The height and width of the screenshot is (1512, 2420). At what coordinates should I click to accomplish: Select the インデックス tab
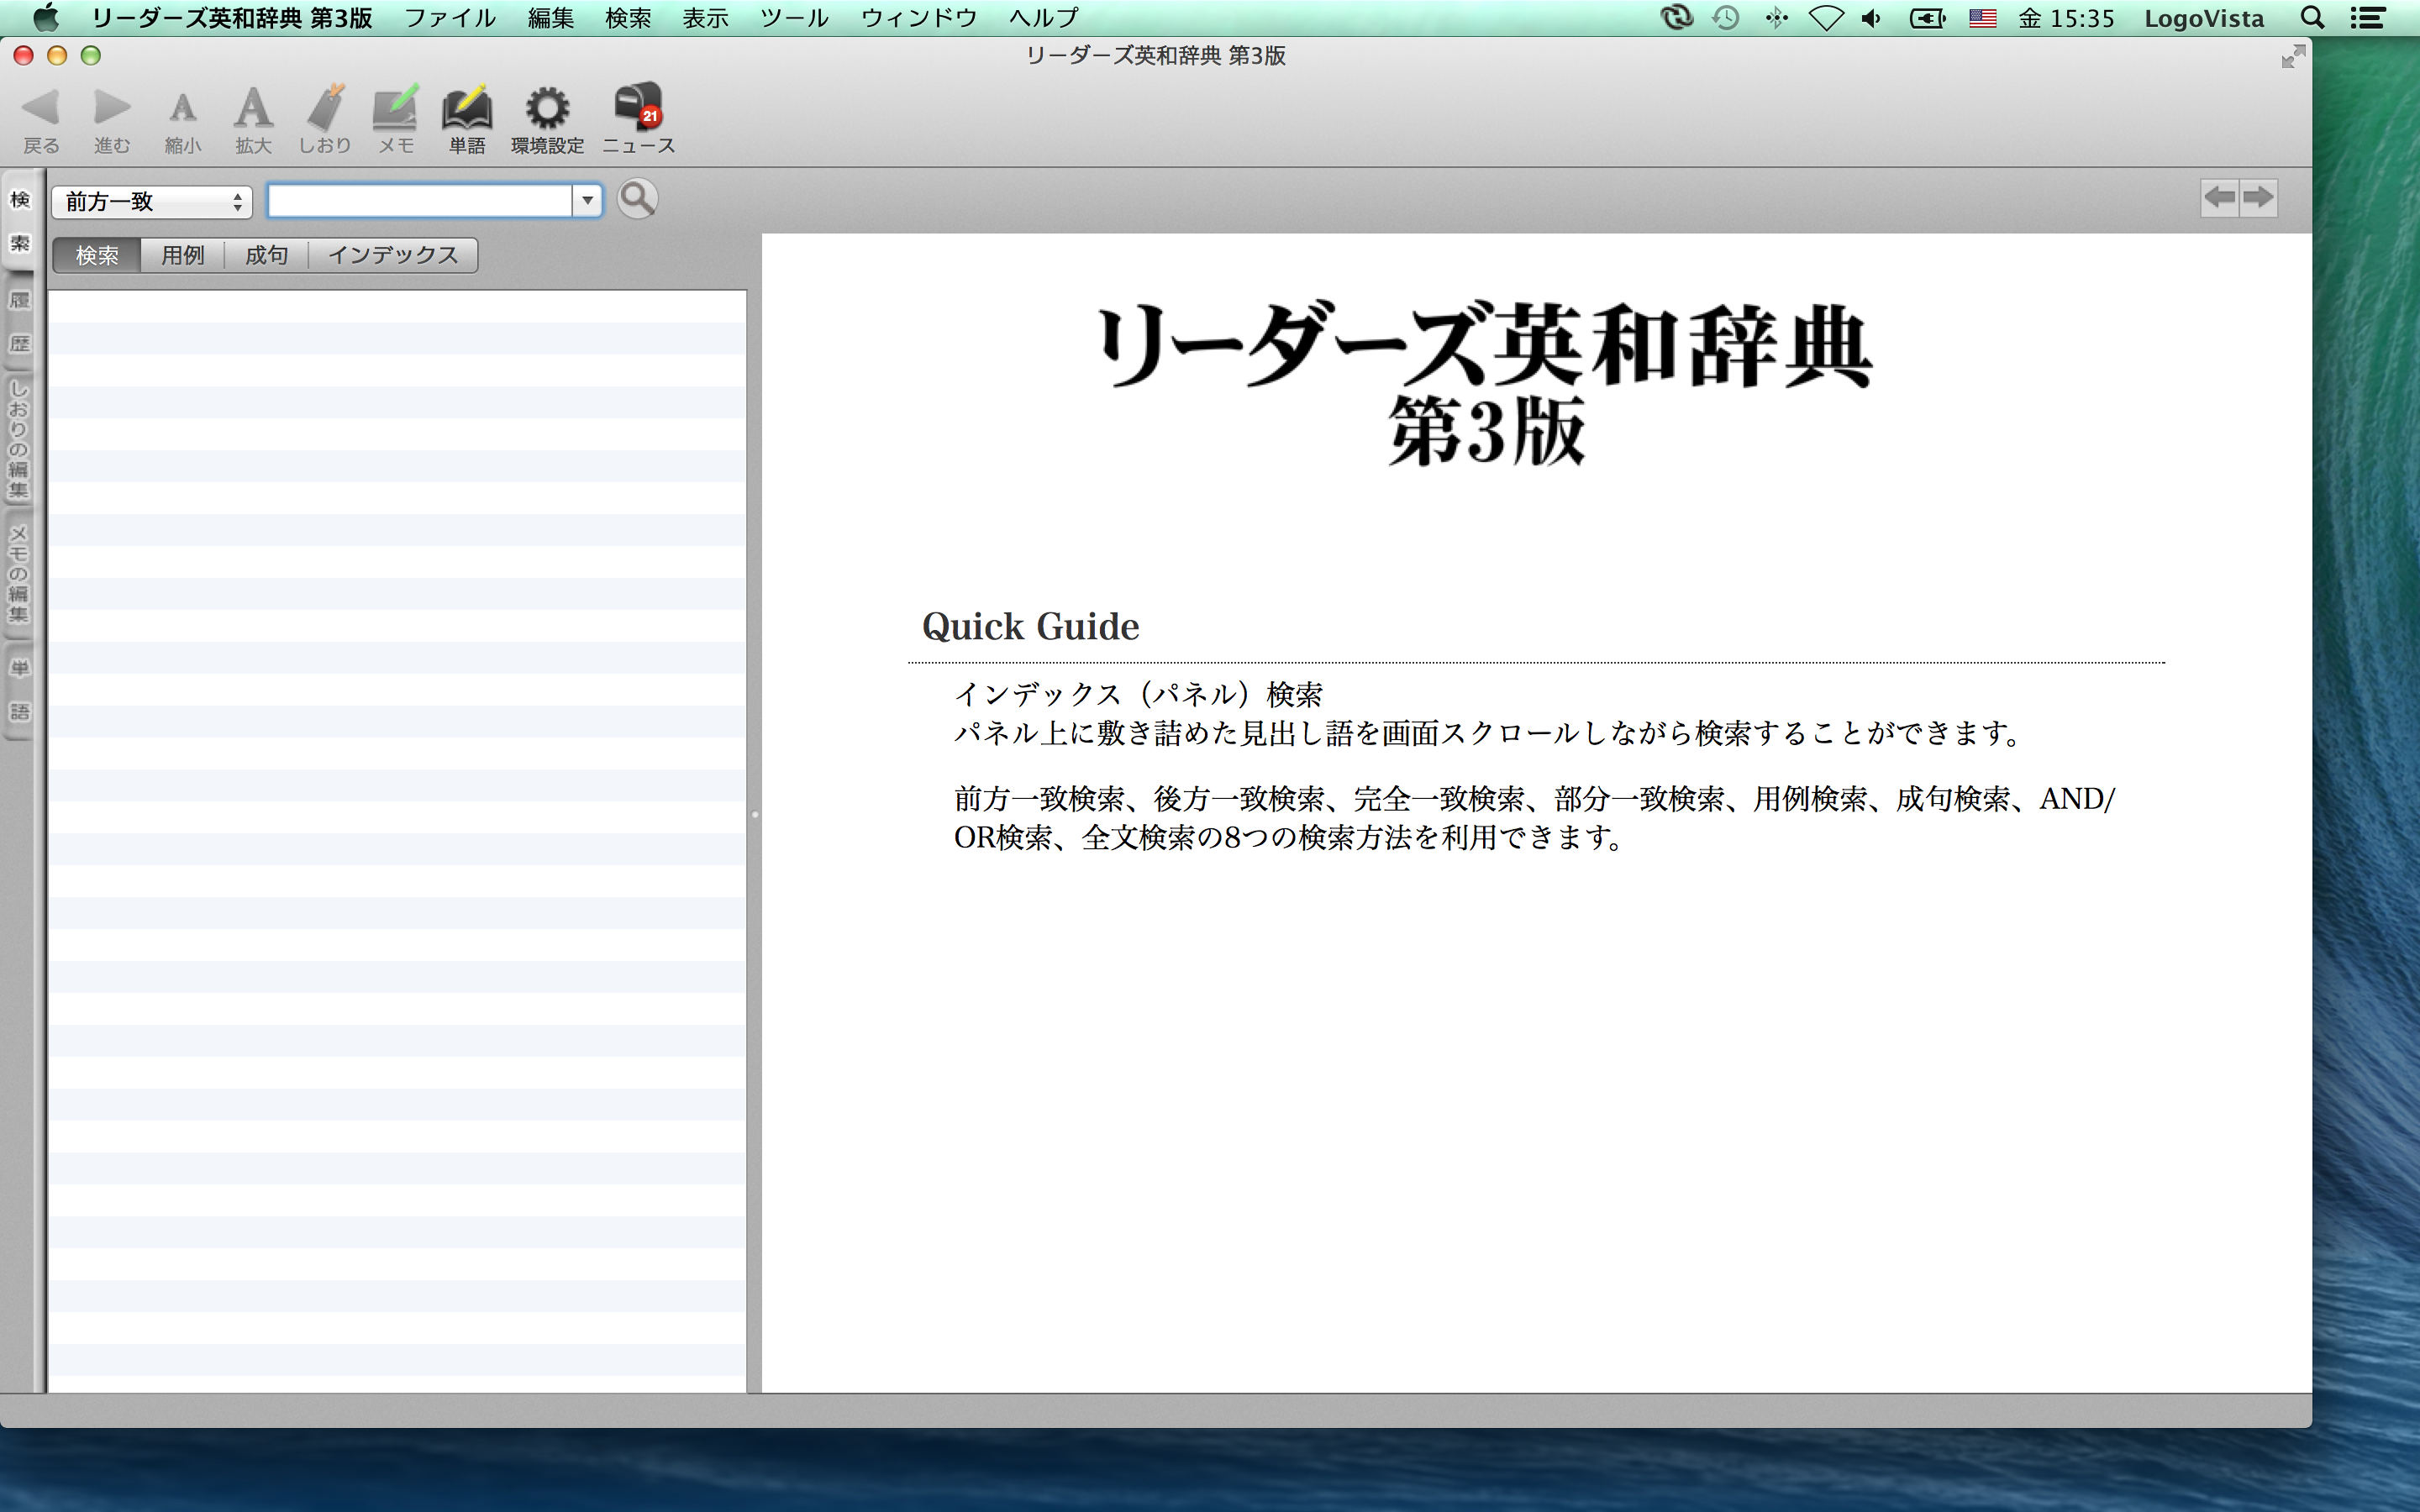tap(392, 255)
